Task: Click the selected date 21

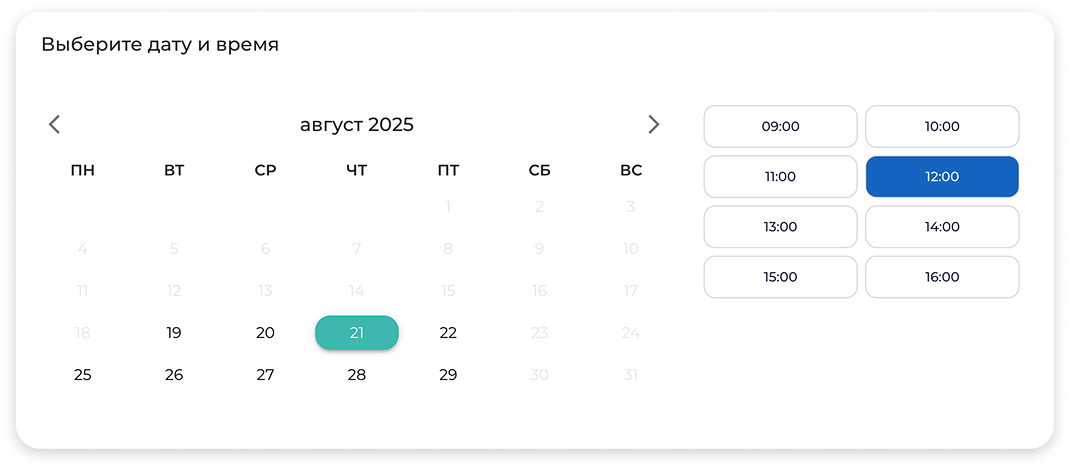Action: (x=356, y=333)
